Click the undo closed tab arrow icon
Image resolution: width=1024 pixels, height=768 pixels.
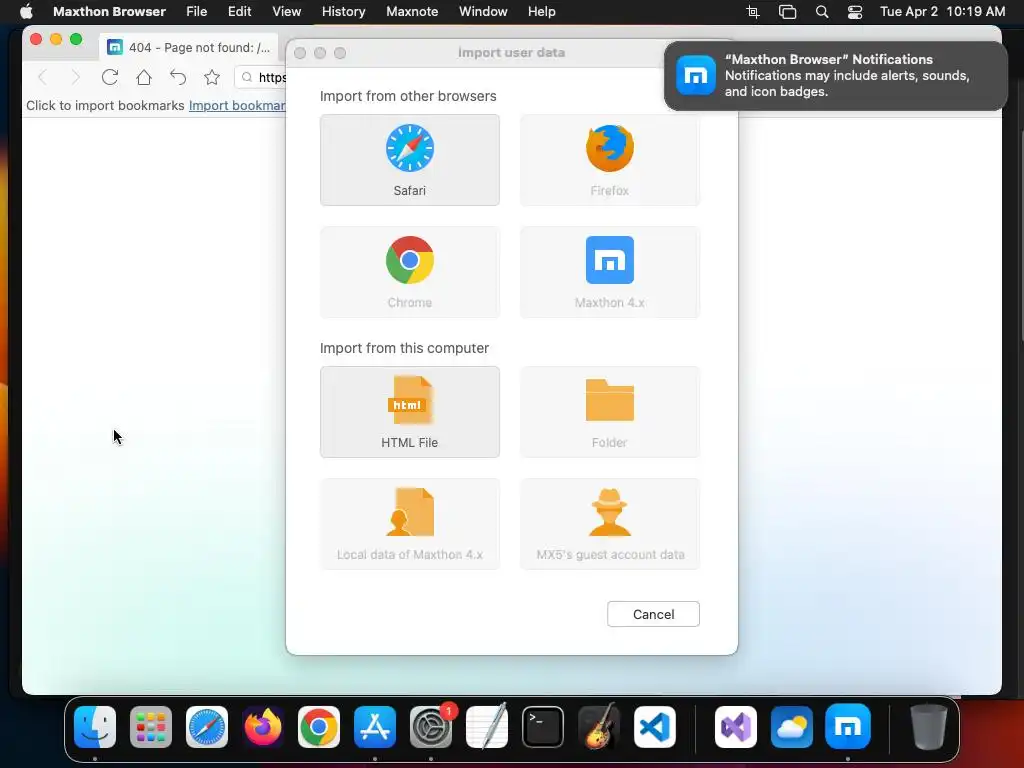tap(178, 78)
